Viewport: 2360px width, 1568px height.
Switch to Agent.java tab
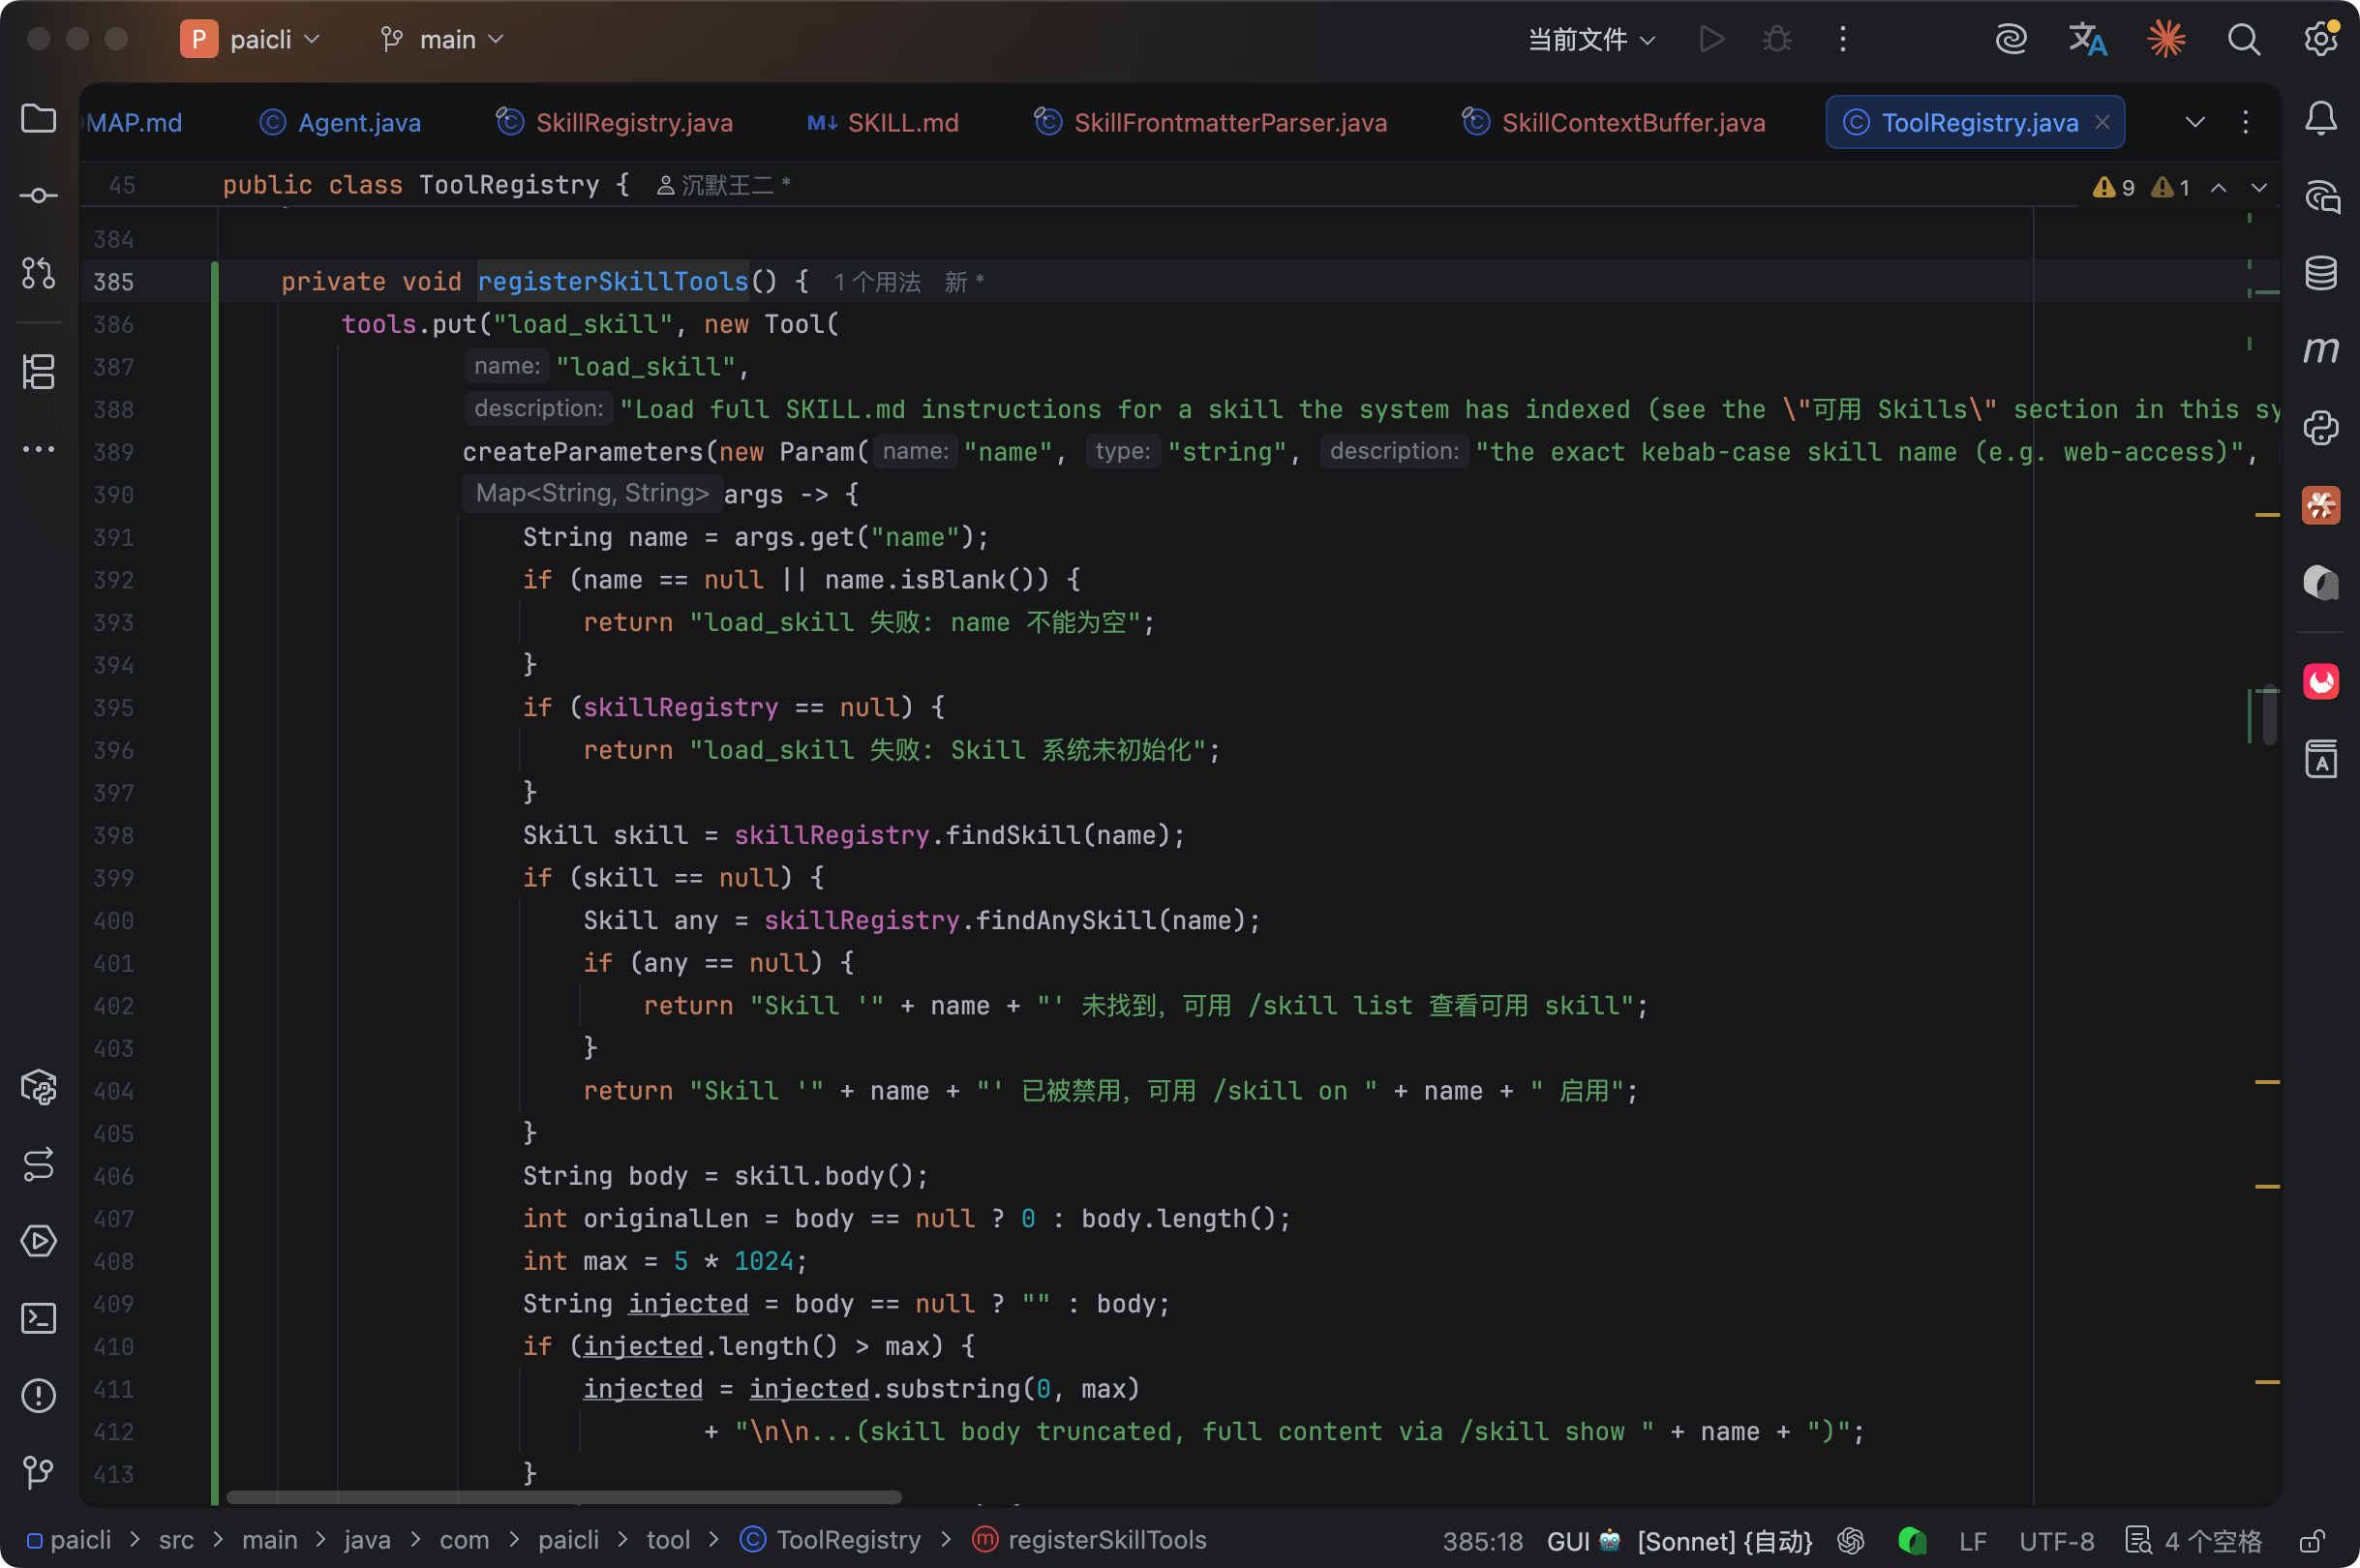pyautogui.click(x=340, y=122)
